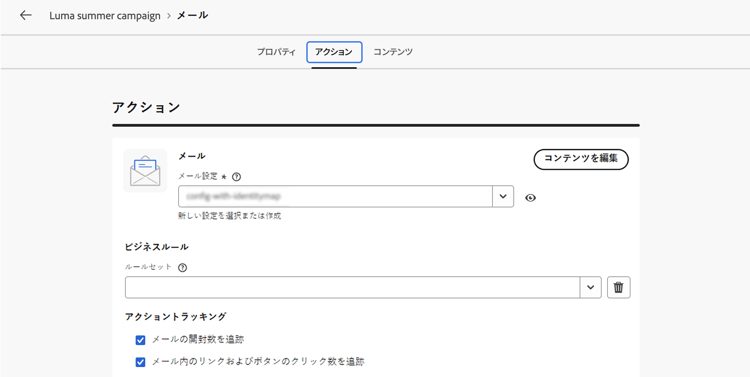Image resolution: width=750 pixels, height=377 pixels.
Task: Show help for ルールセット
Action: tap(182, 268)
